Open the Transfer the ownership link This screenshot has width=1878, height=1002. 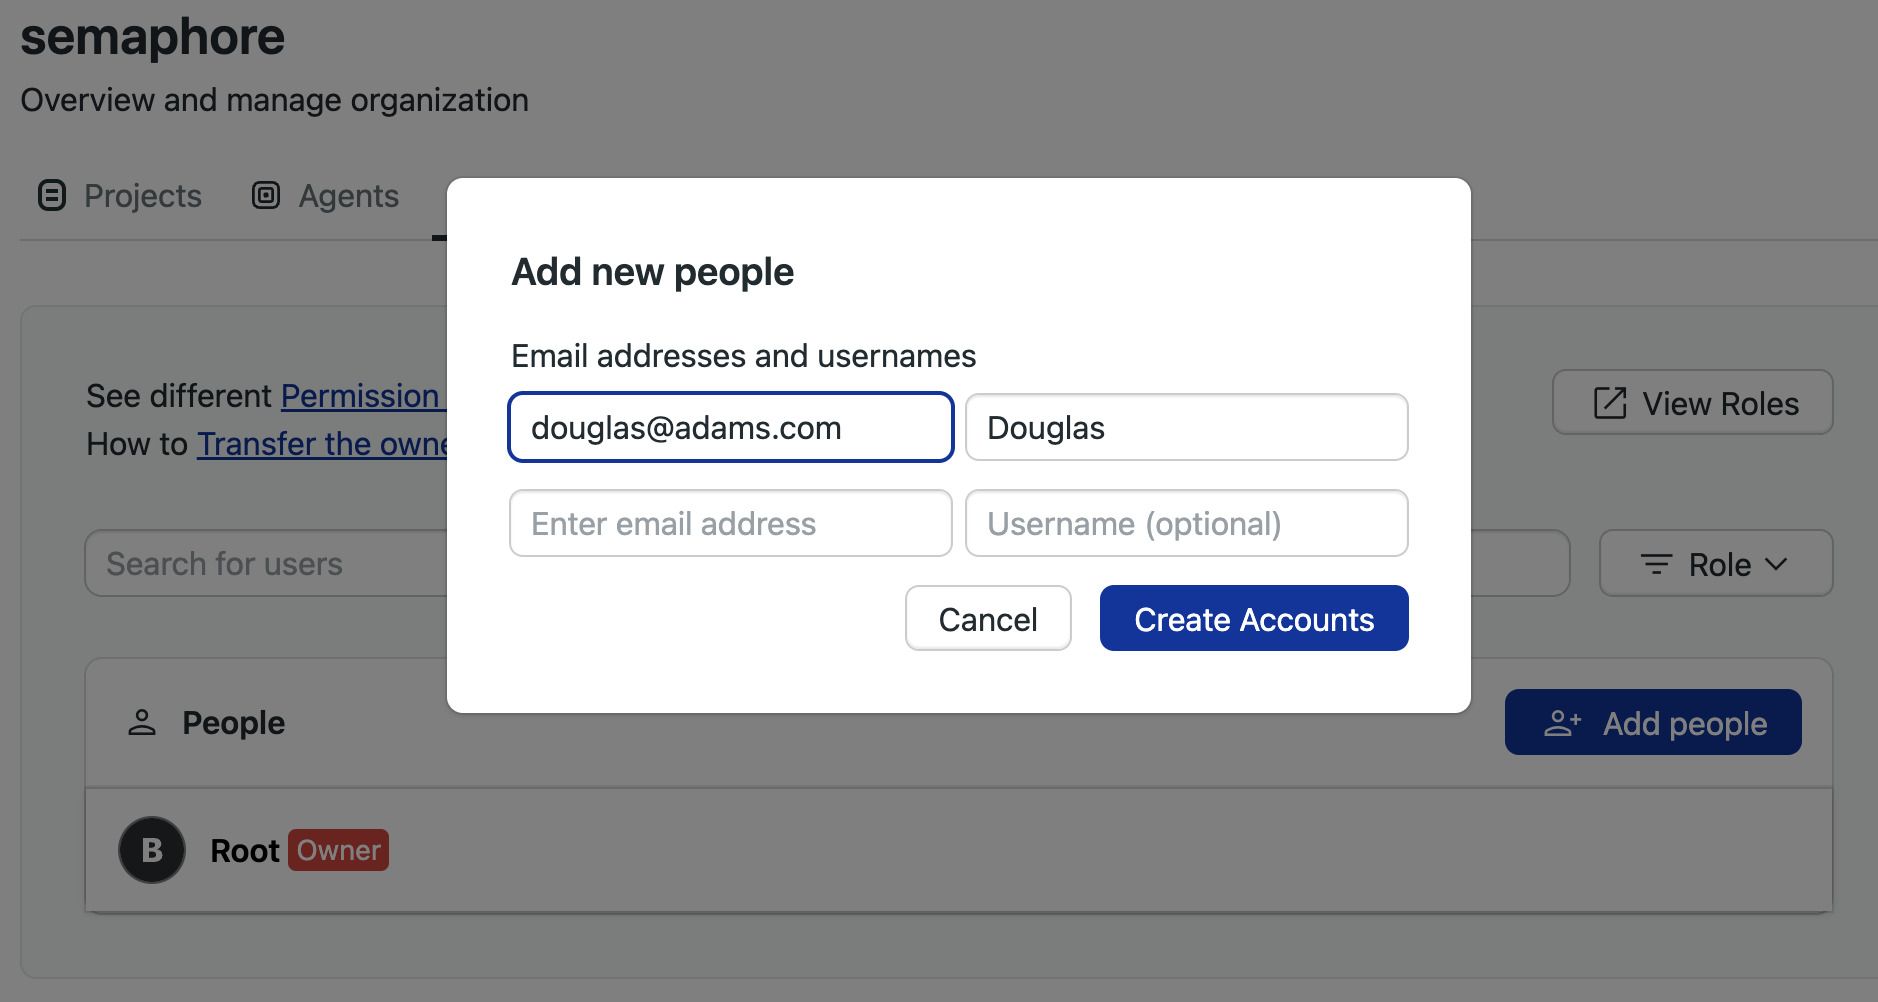pos(322,444)
